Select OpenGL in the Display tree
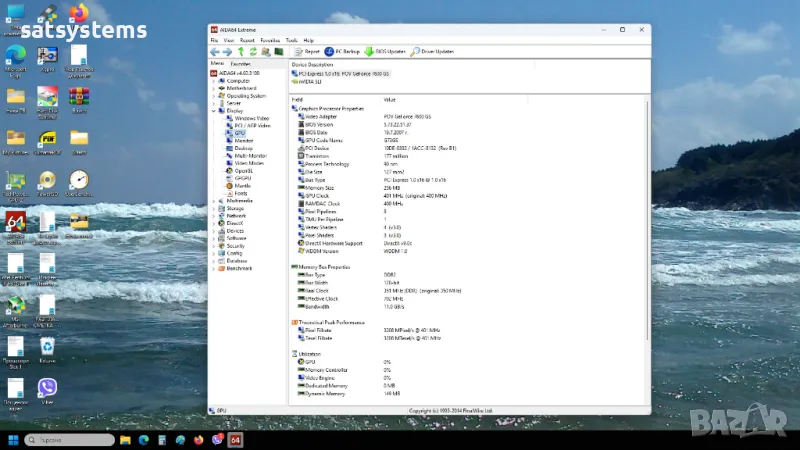This screenshot has height=450, width=800. 241,171
